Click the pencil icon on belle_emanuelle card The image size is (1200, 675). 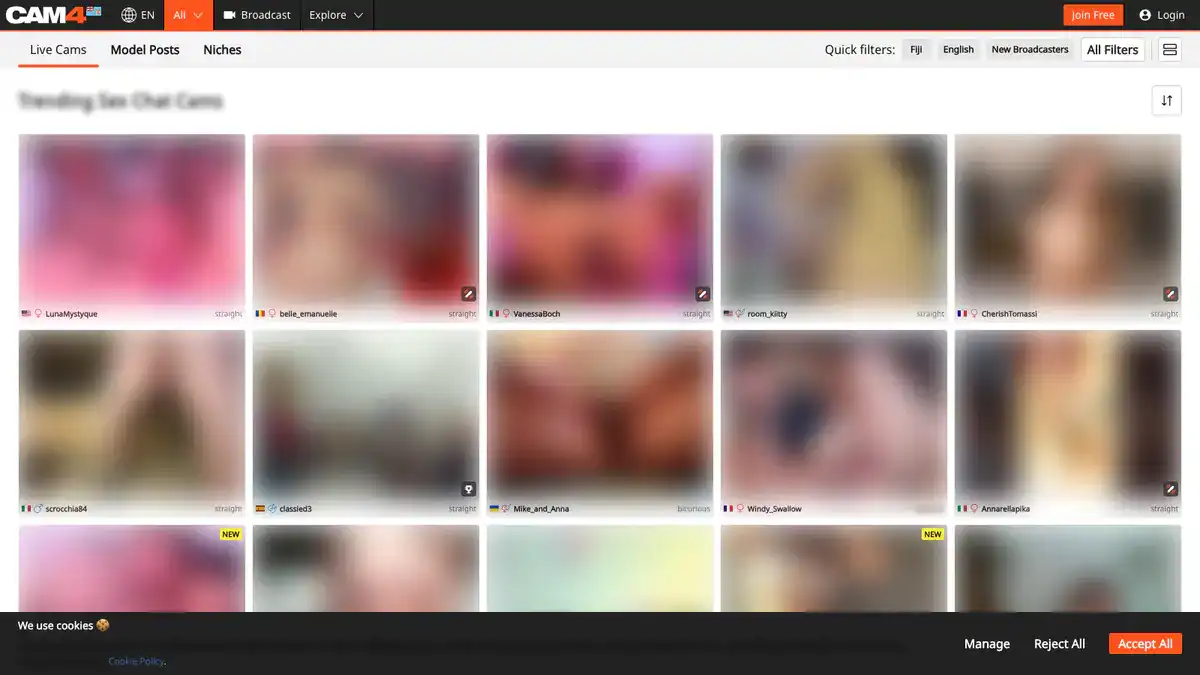(x=469, y=294)
